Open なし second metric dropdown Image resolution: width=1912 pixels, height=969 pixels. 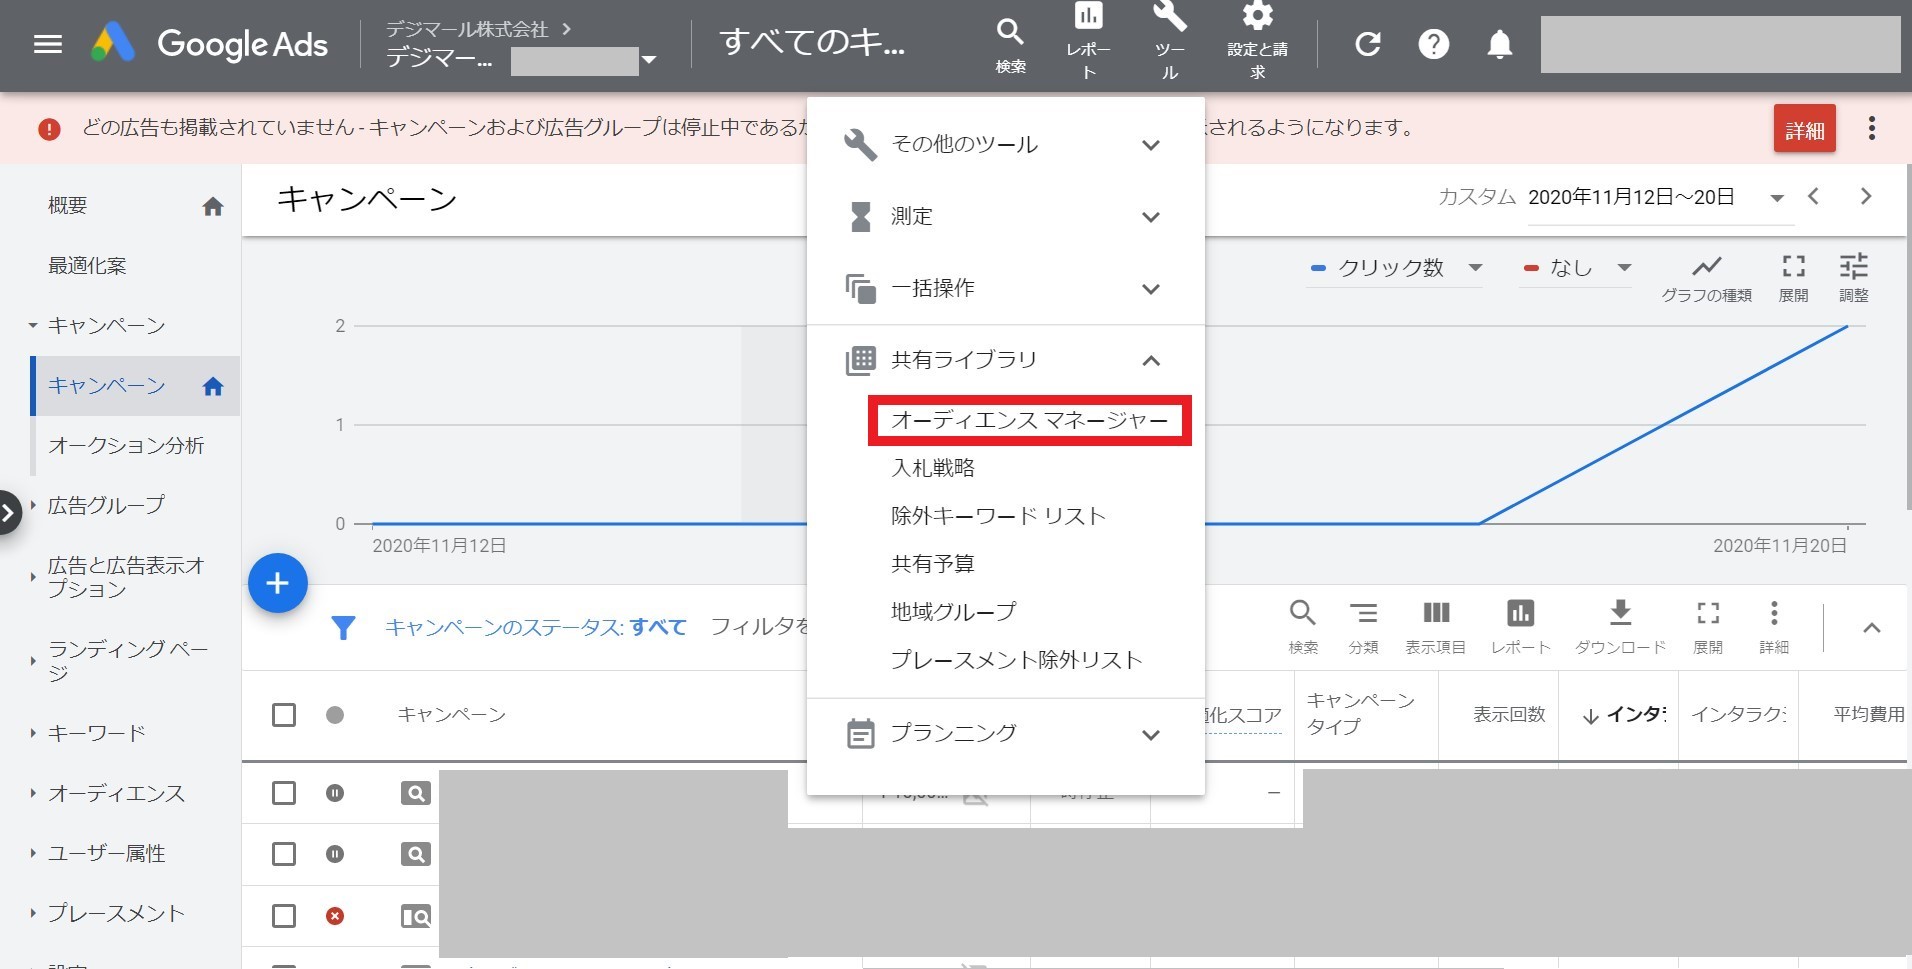click(1576, 268)
